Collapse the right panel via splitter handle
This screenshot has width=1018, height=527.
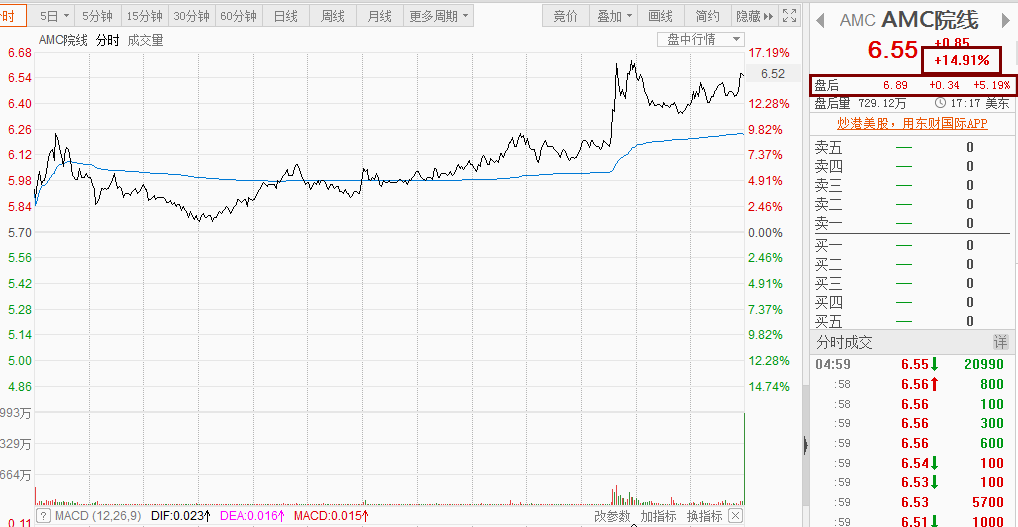coord(804,445)
